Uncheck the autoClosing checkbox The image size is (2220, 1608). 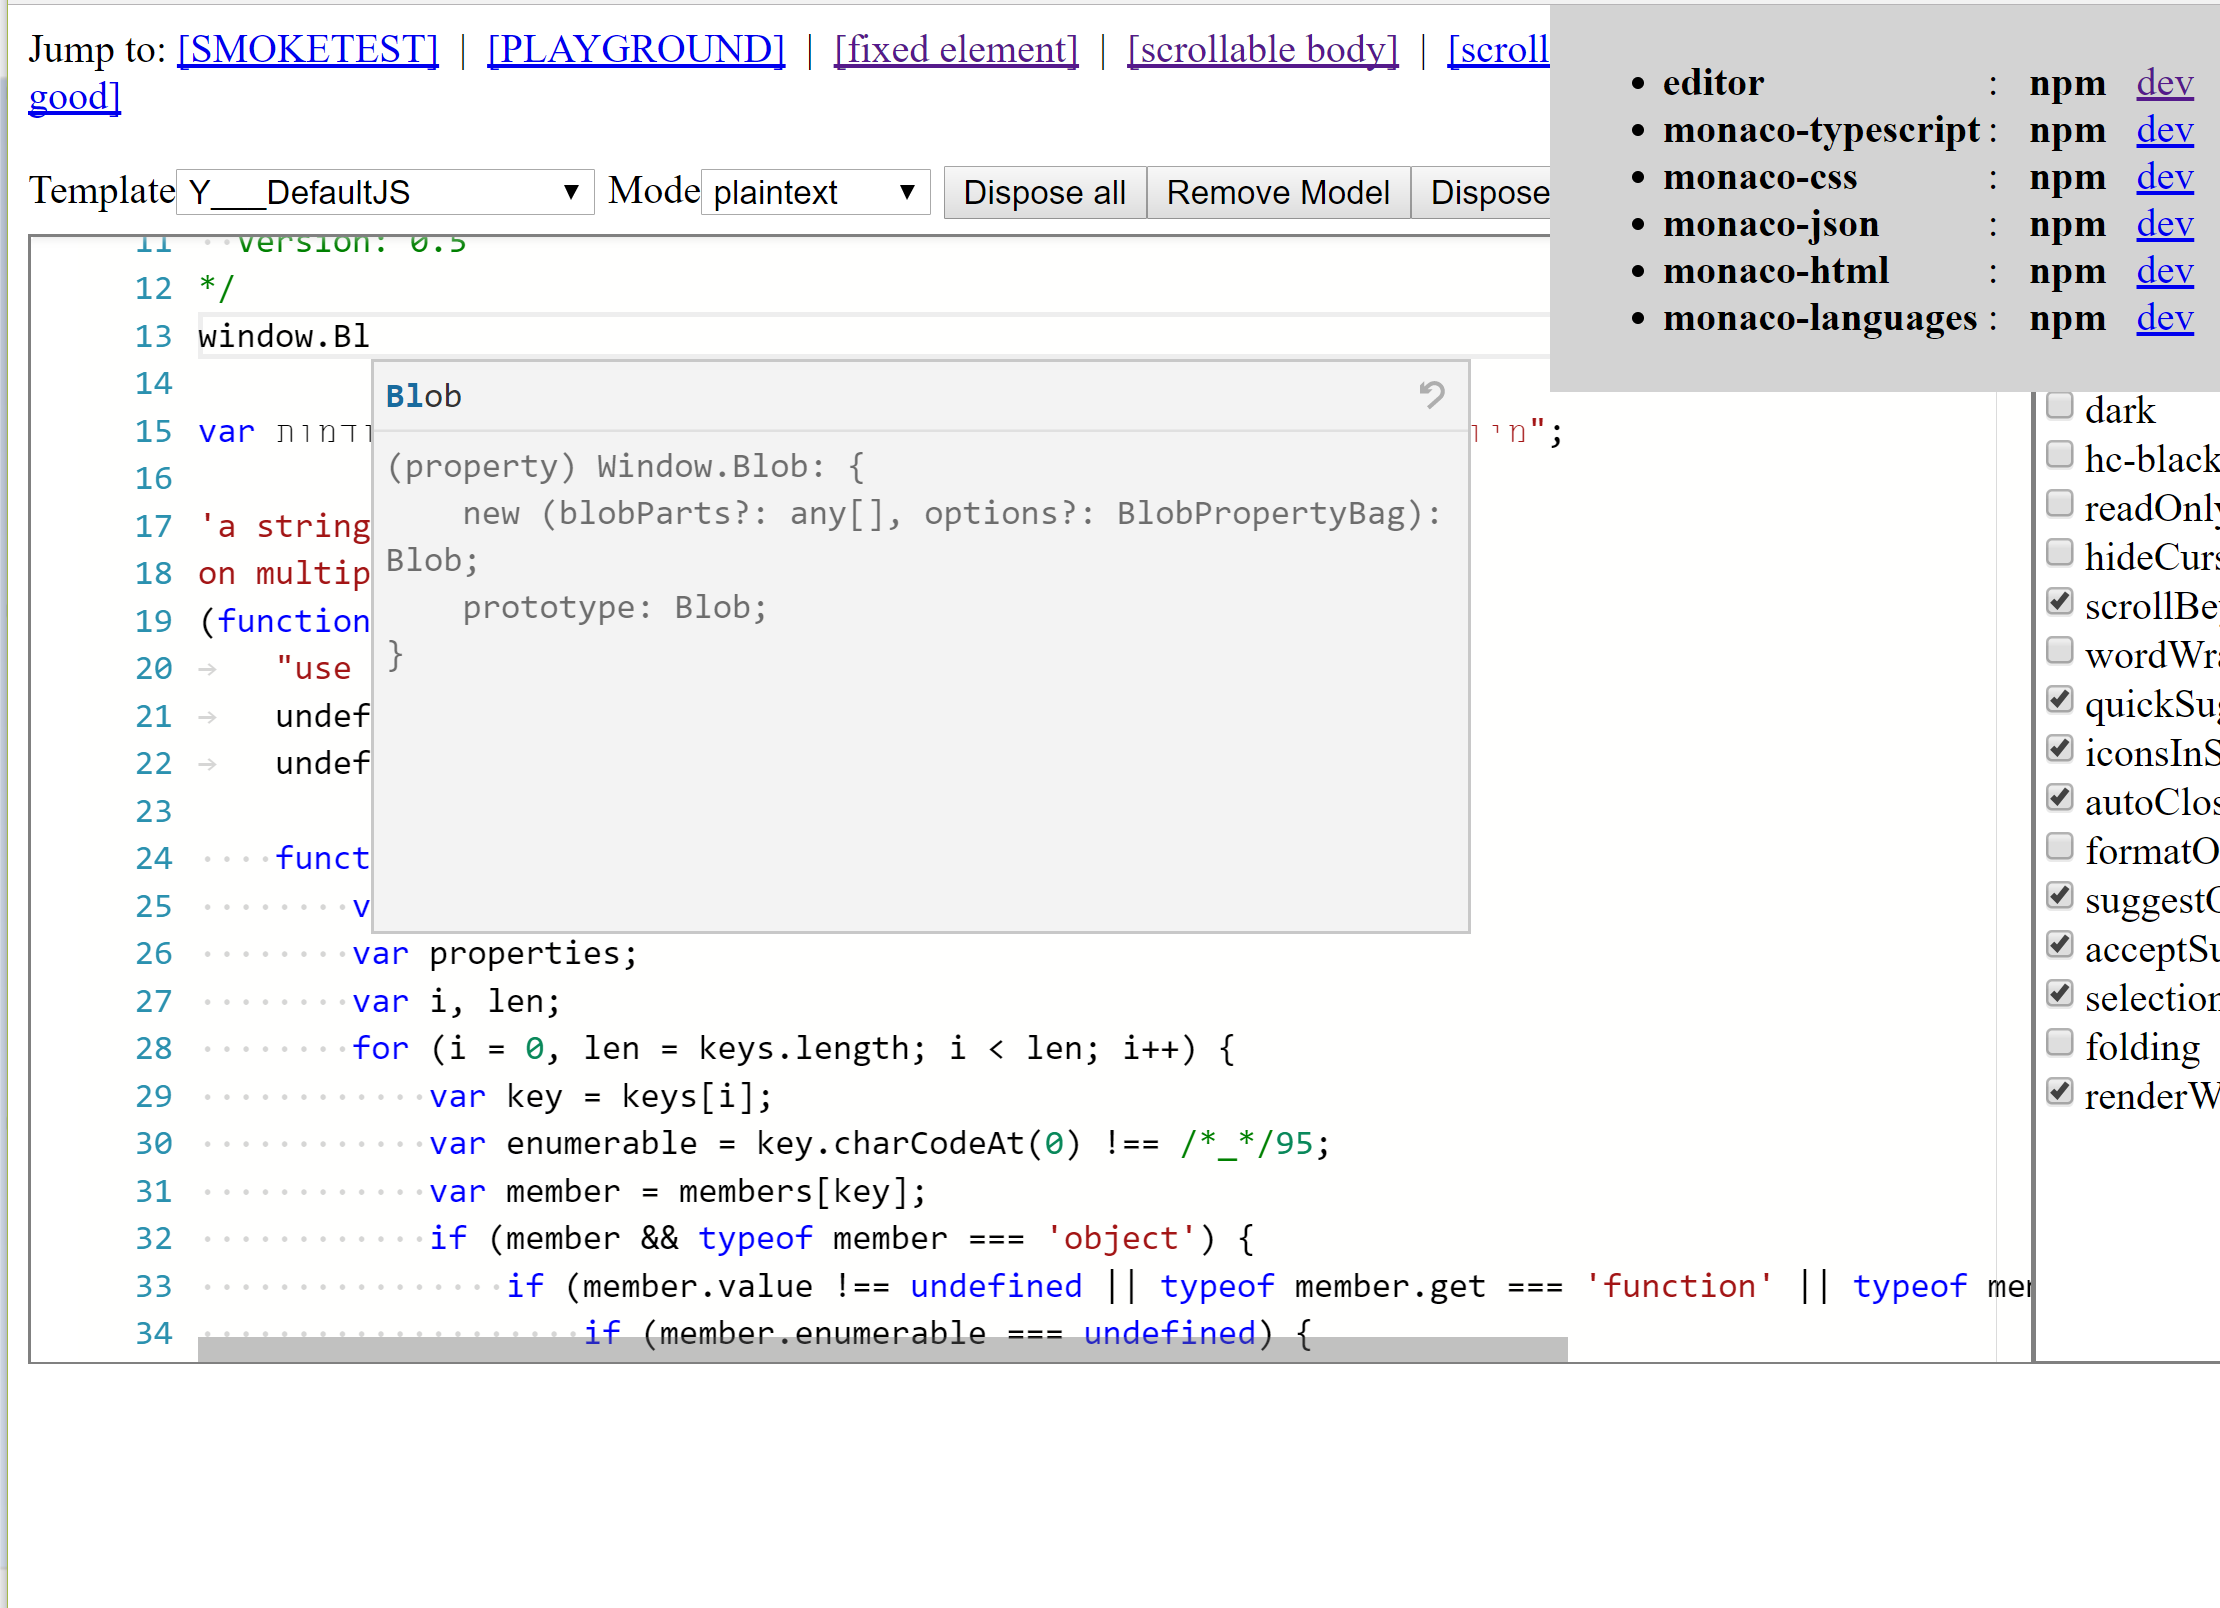click(2059, 798)
